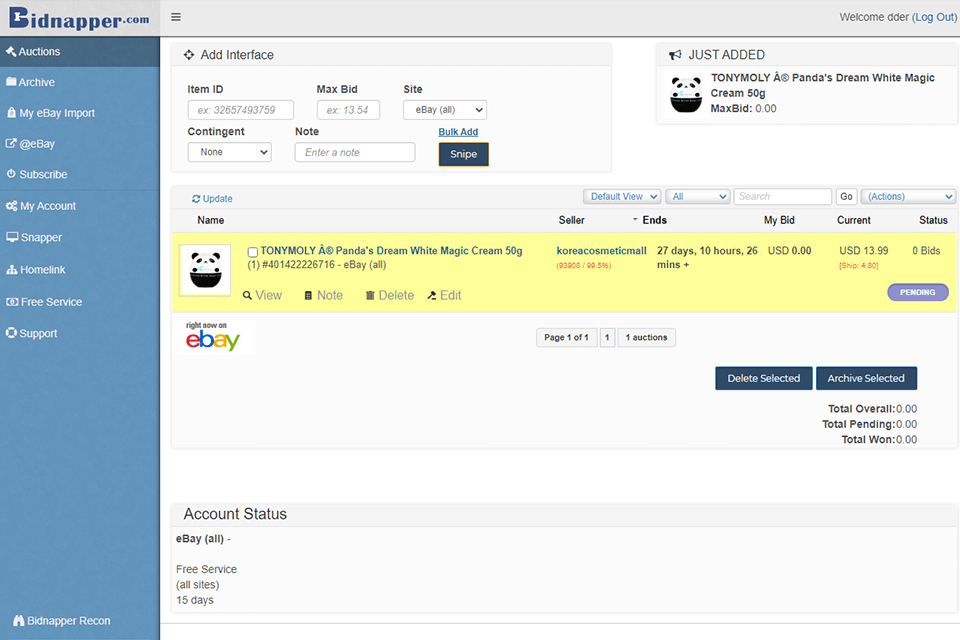This screenshot has width=960, height=640.
Task: Open Archive from the sidebar menu
Action: [9, 82]
